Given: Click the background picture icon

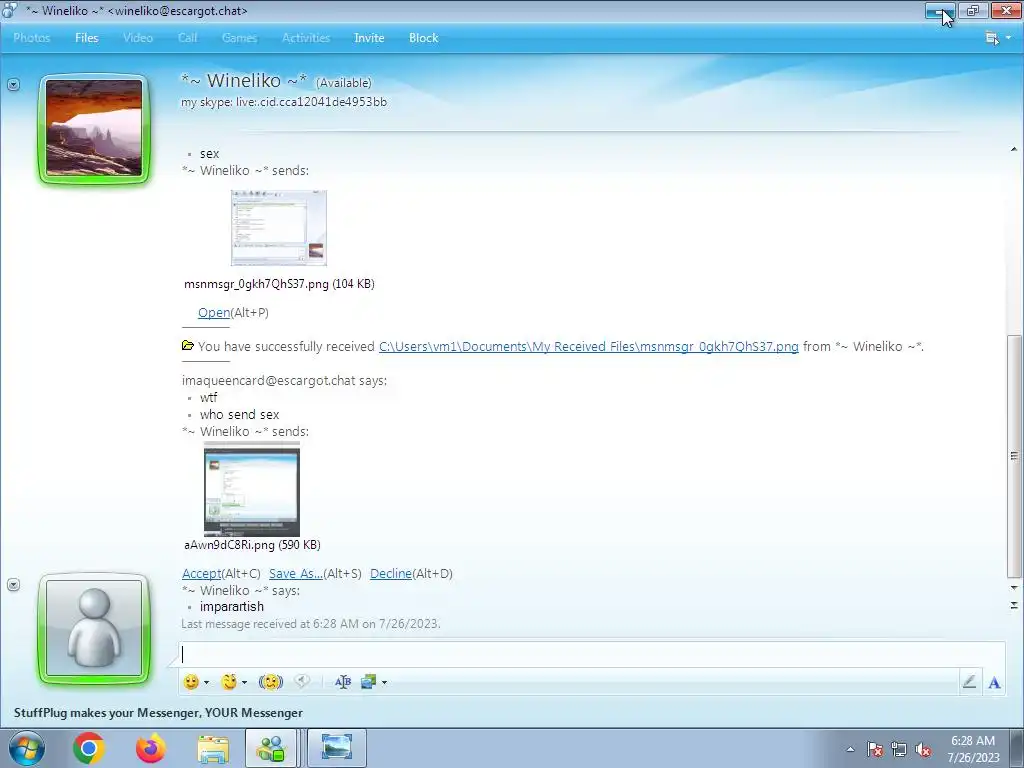Looking at the screenshot, I should pyautogui.click(x=368, y=682).
